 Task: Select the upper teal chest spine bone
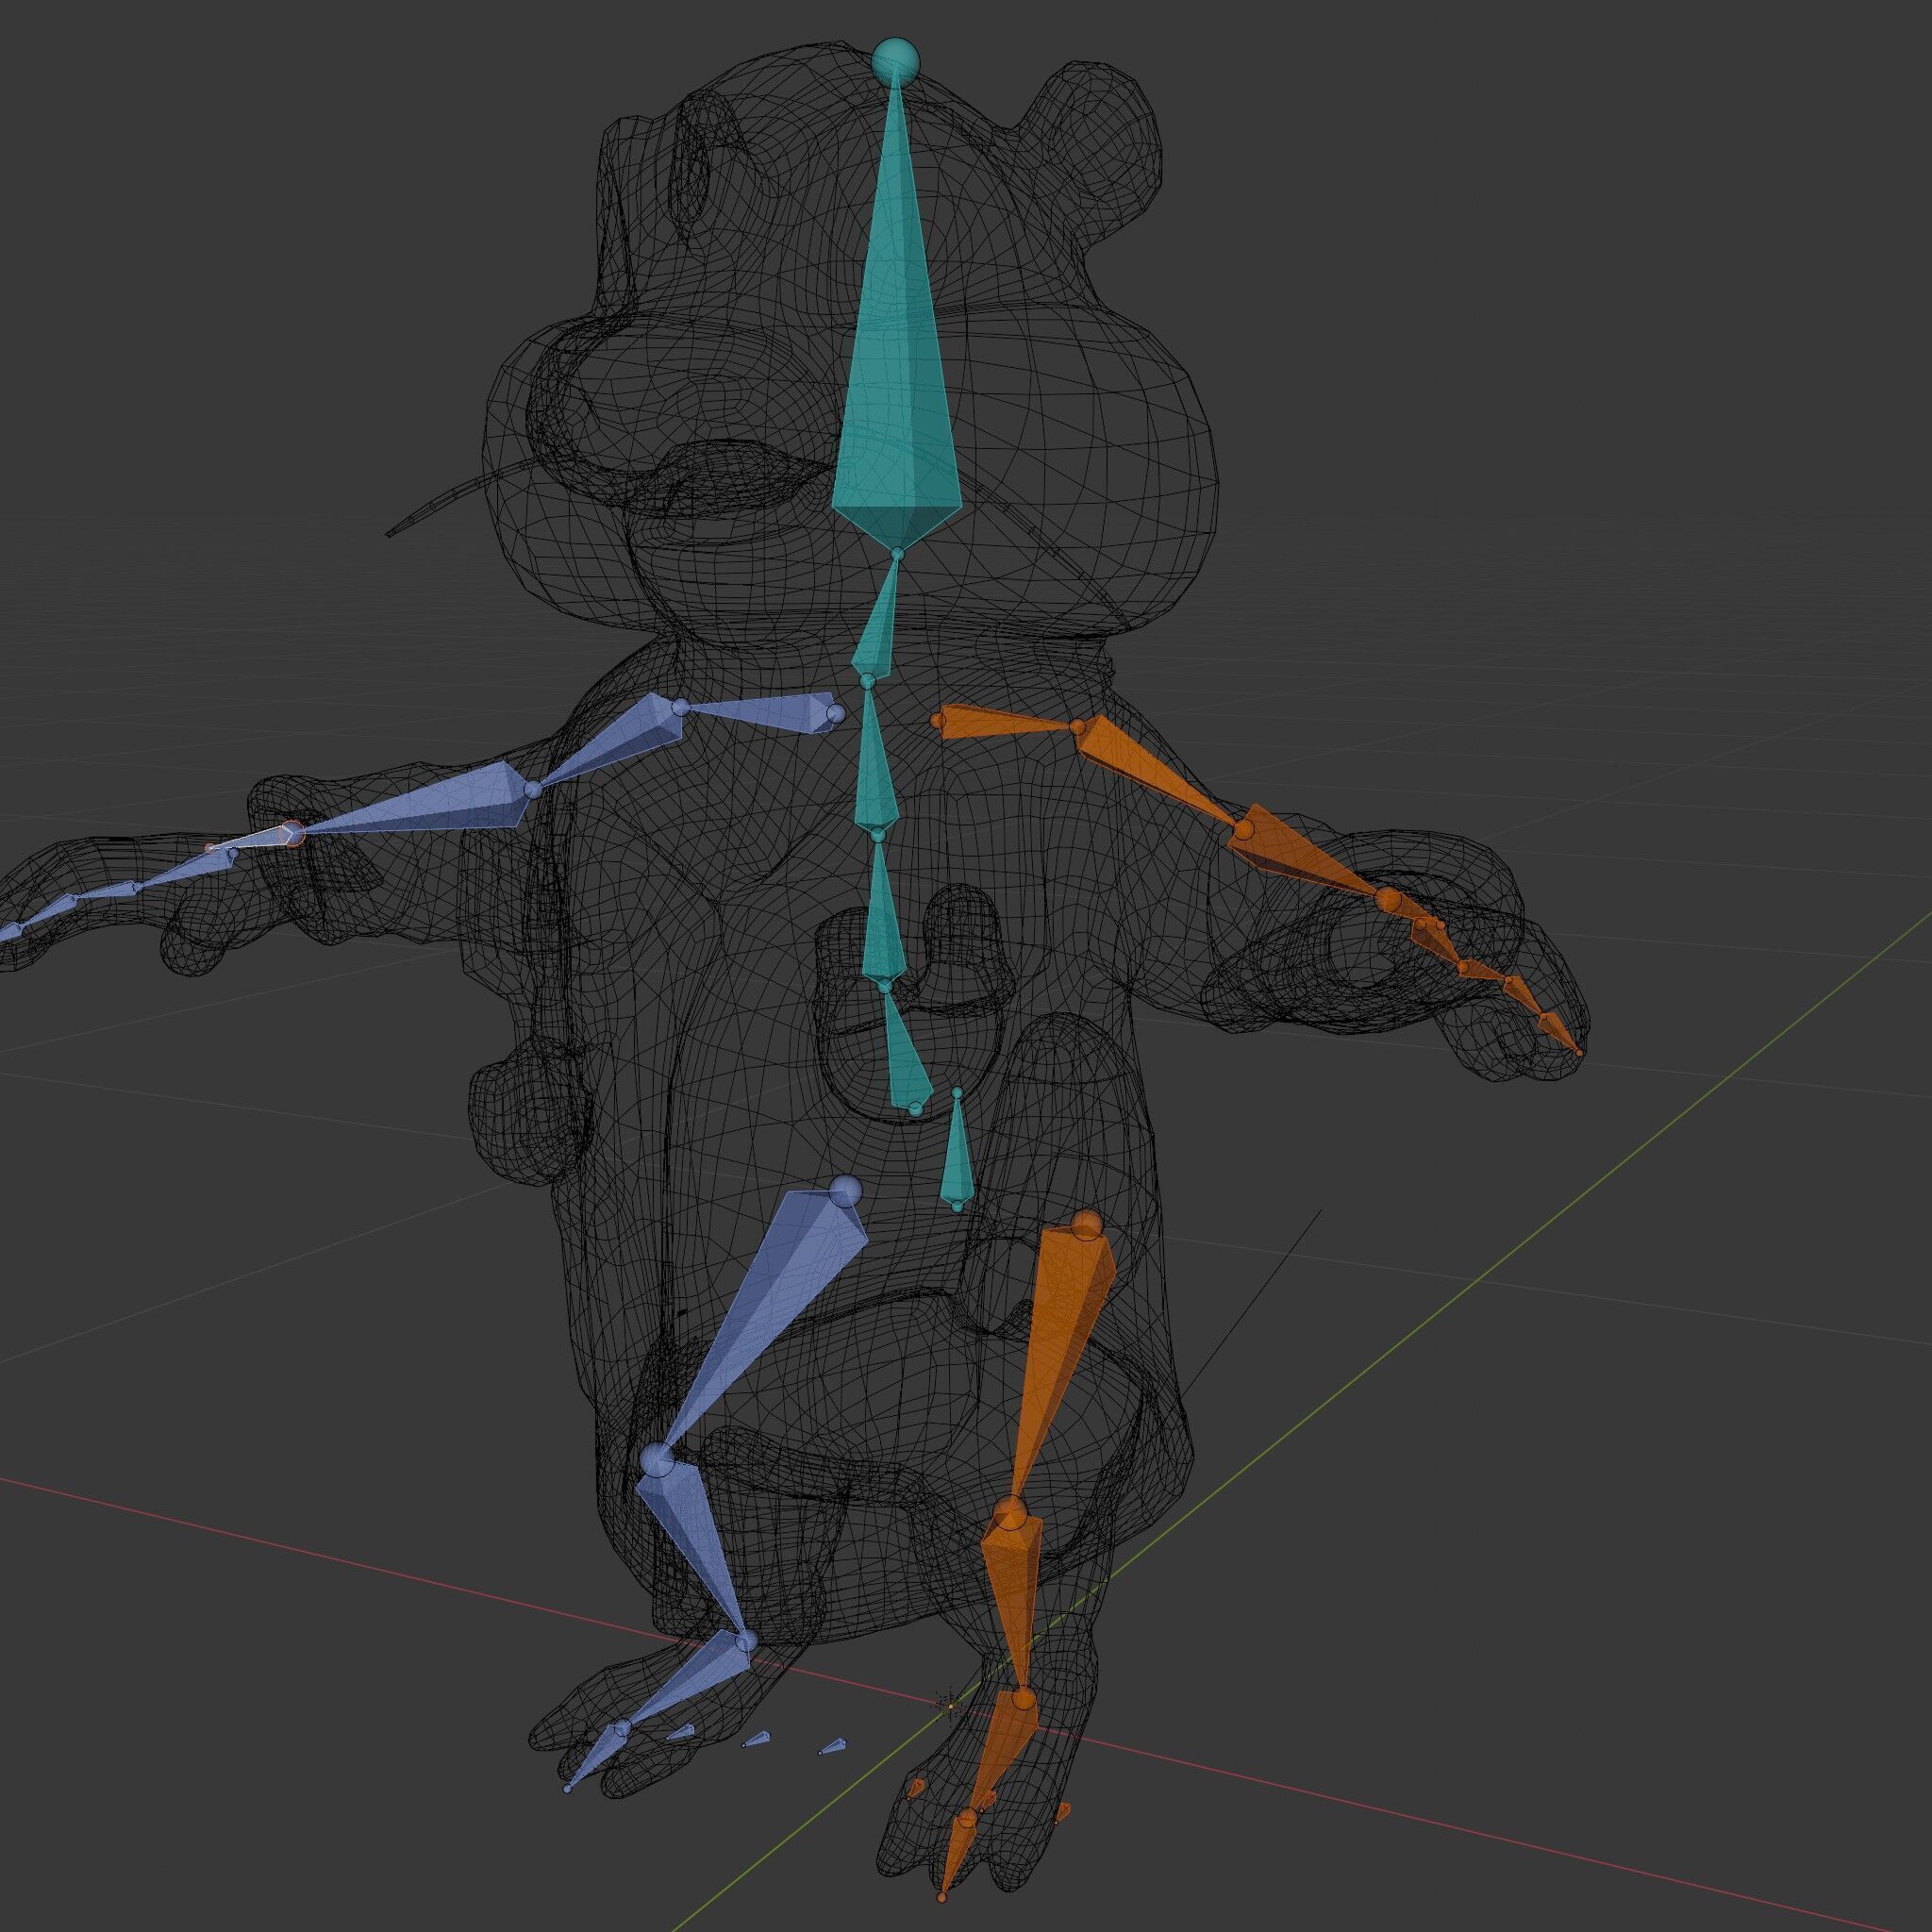(874, 765)
